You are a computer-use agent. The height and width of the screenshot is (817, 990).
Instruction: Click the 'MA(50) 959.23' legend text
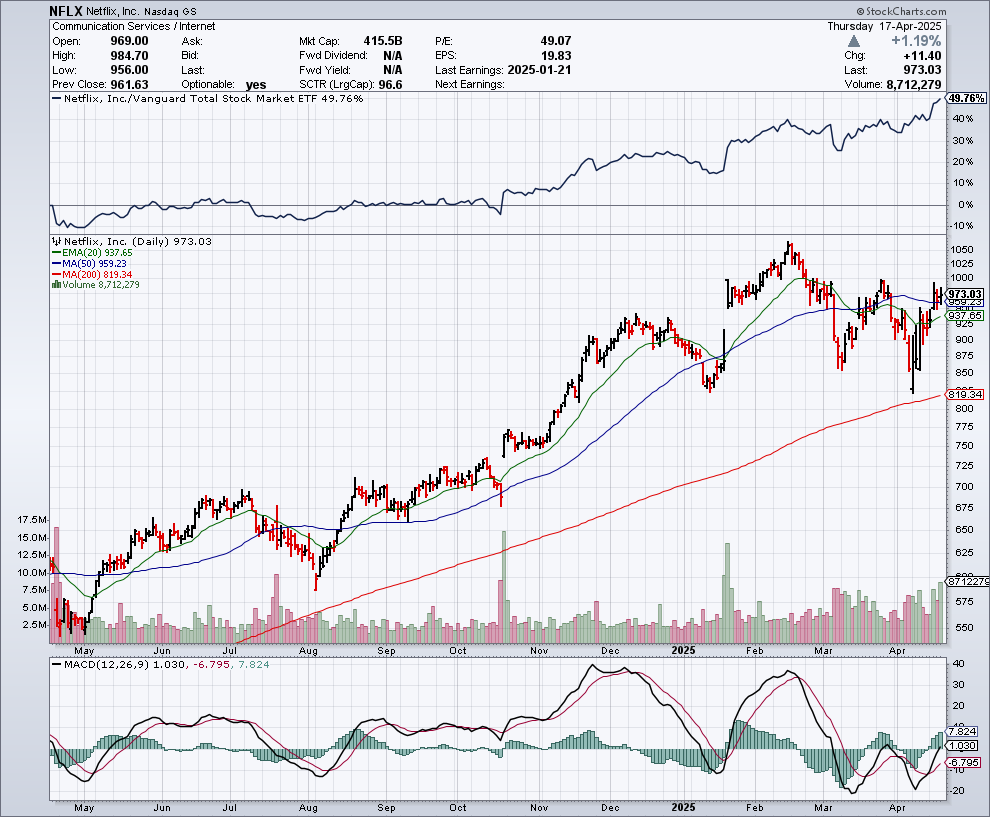[x=94, y=263]
